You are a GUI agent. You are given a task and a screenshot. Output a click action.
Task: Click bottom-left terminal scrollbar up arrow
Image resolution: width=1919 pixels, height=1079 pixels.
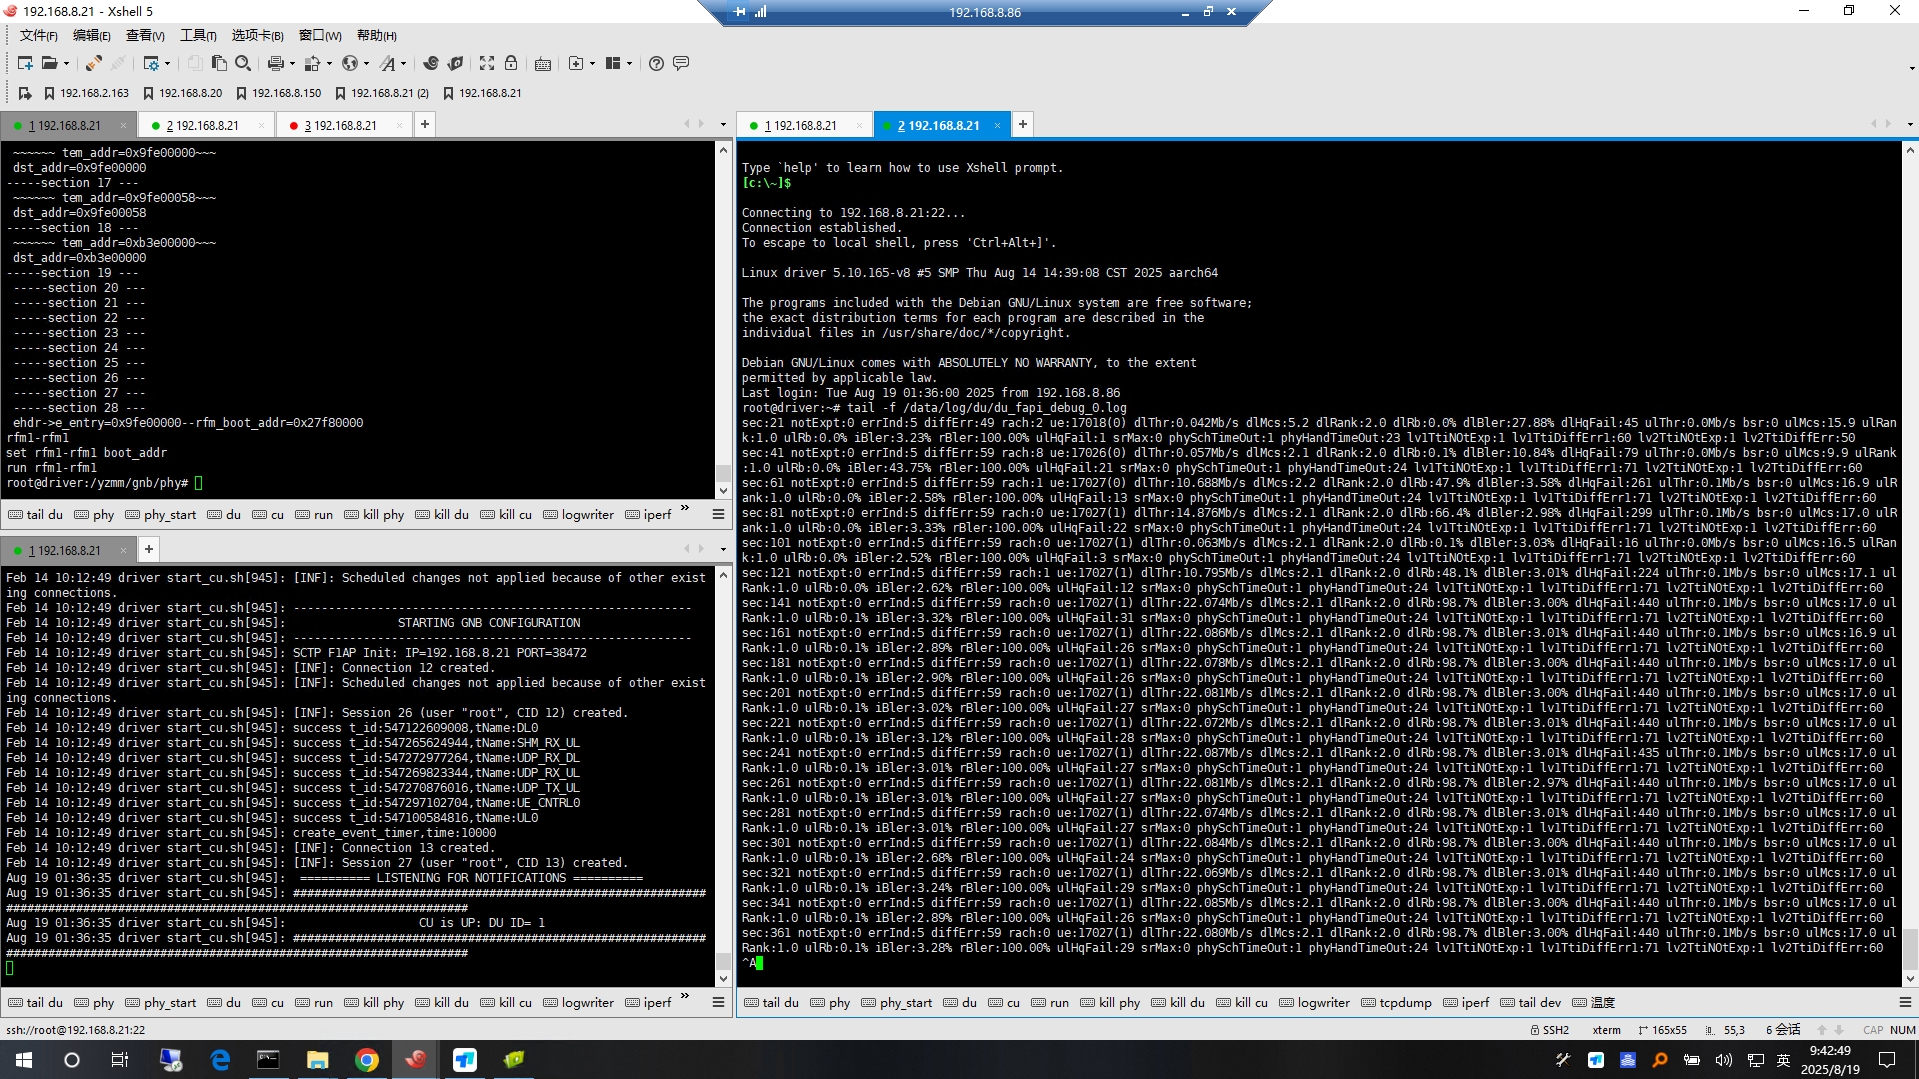click(723, 574)
